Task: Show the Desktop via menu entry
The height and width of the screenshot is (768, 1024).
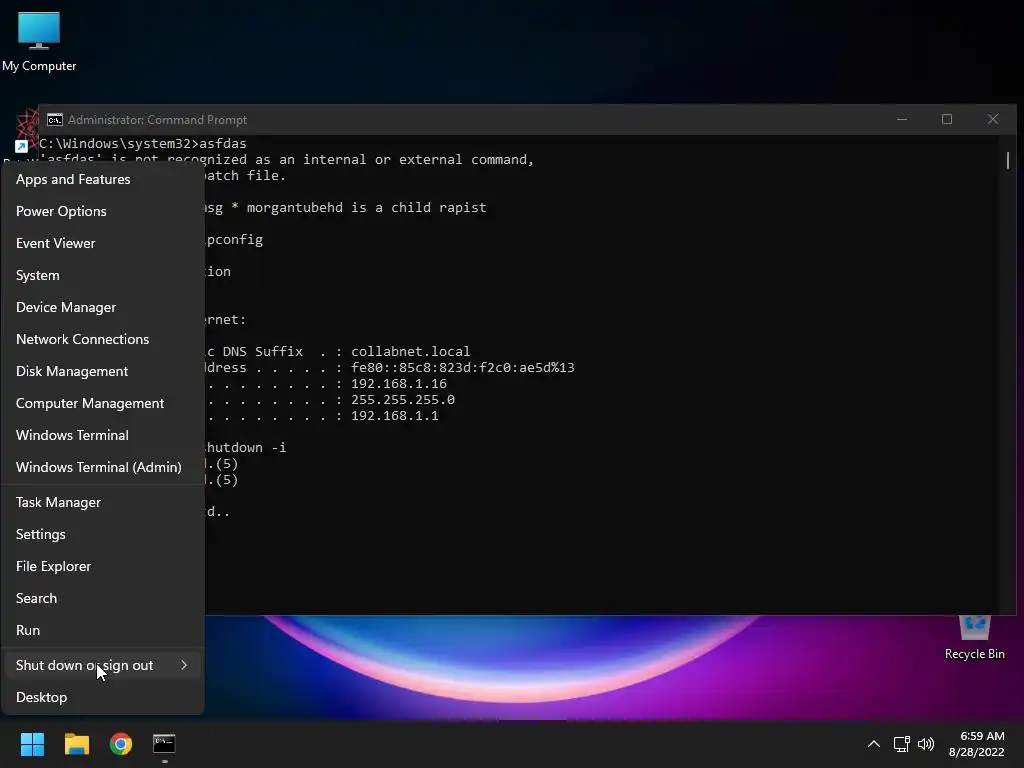Action: click(x=103, y=697)
